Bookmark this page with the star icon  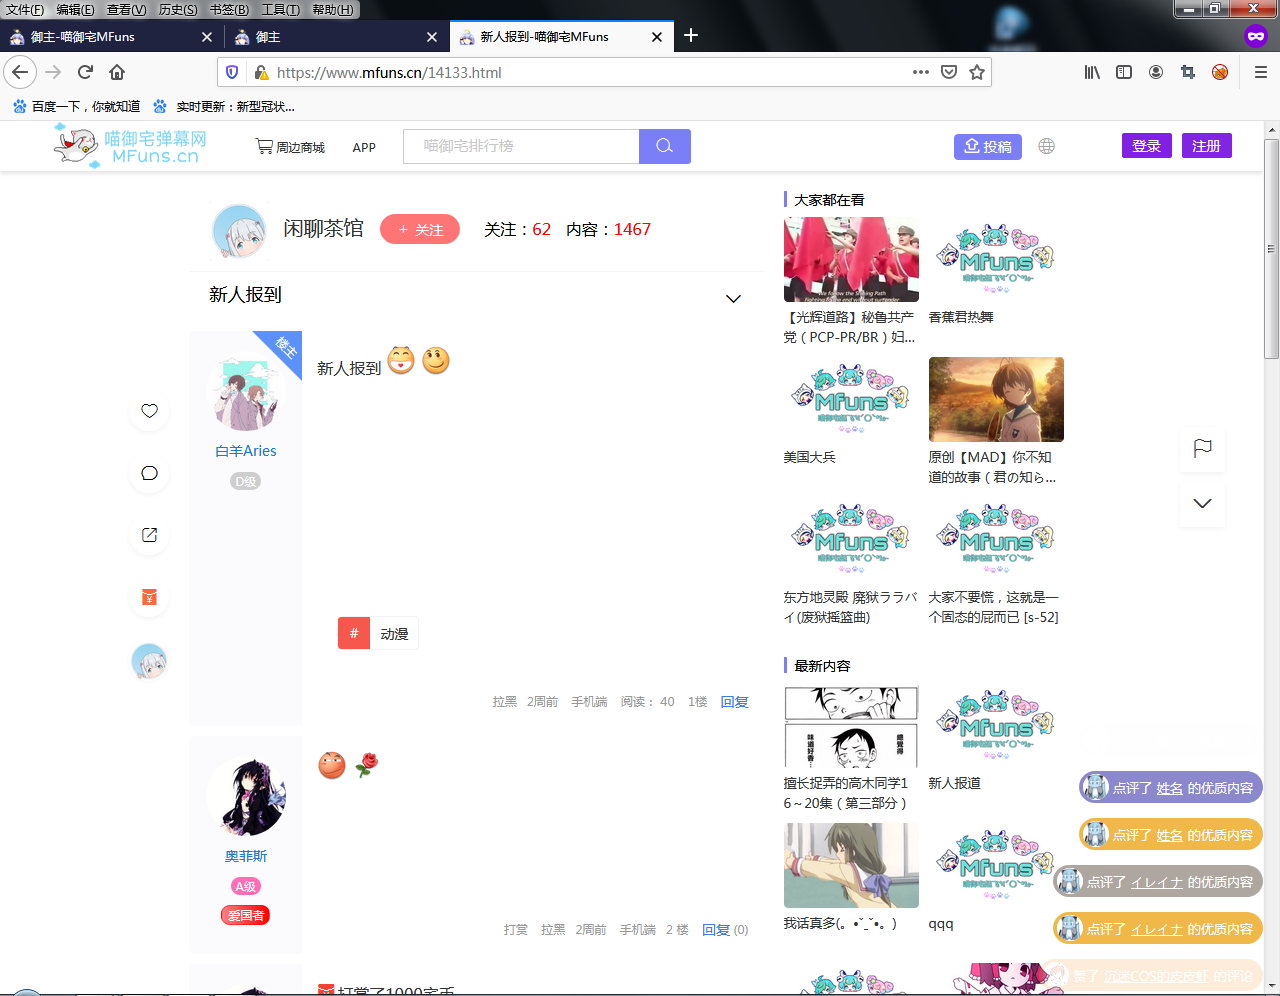point(977,72)
